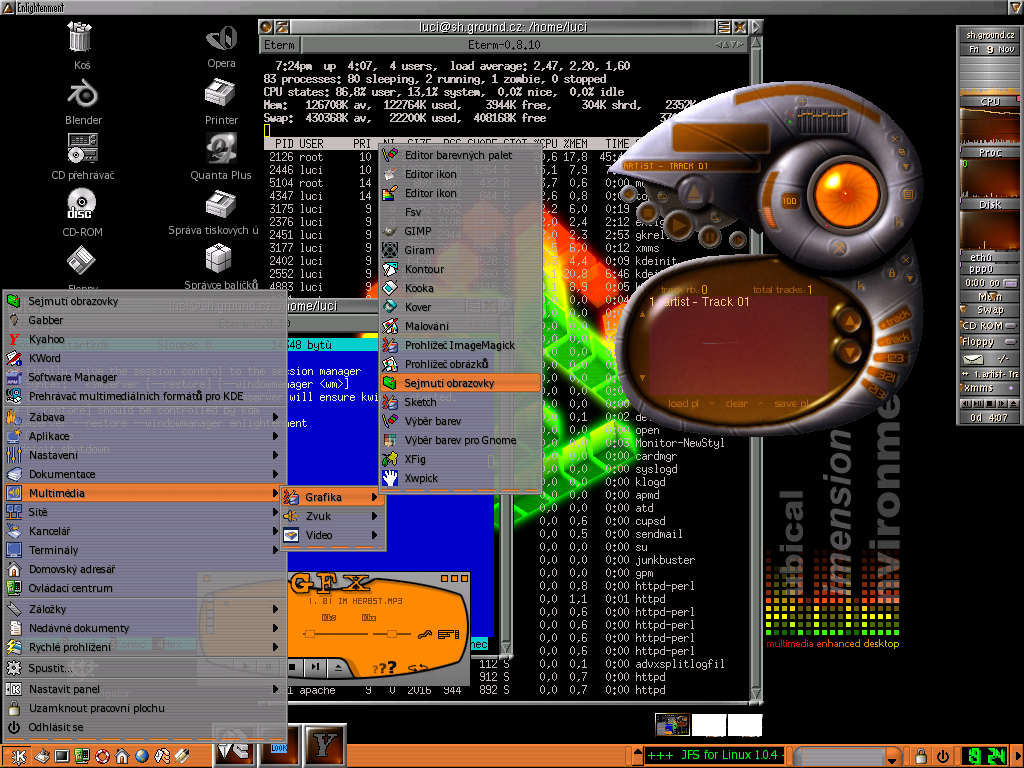Expand the Aplikace submenu

(x=145, y=436)
